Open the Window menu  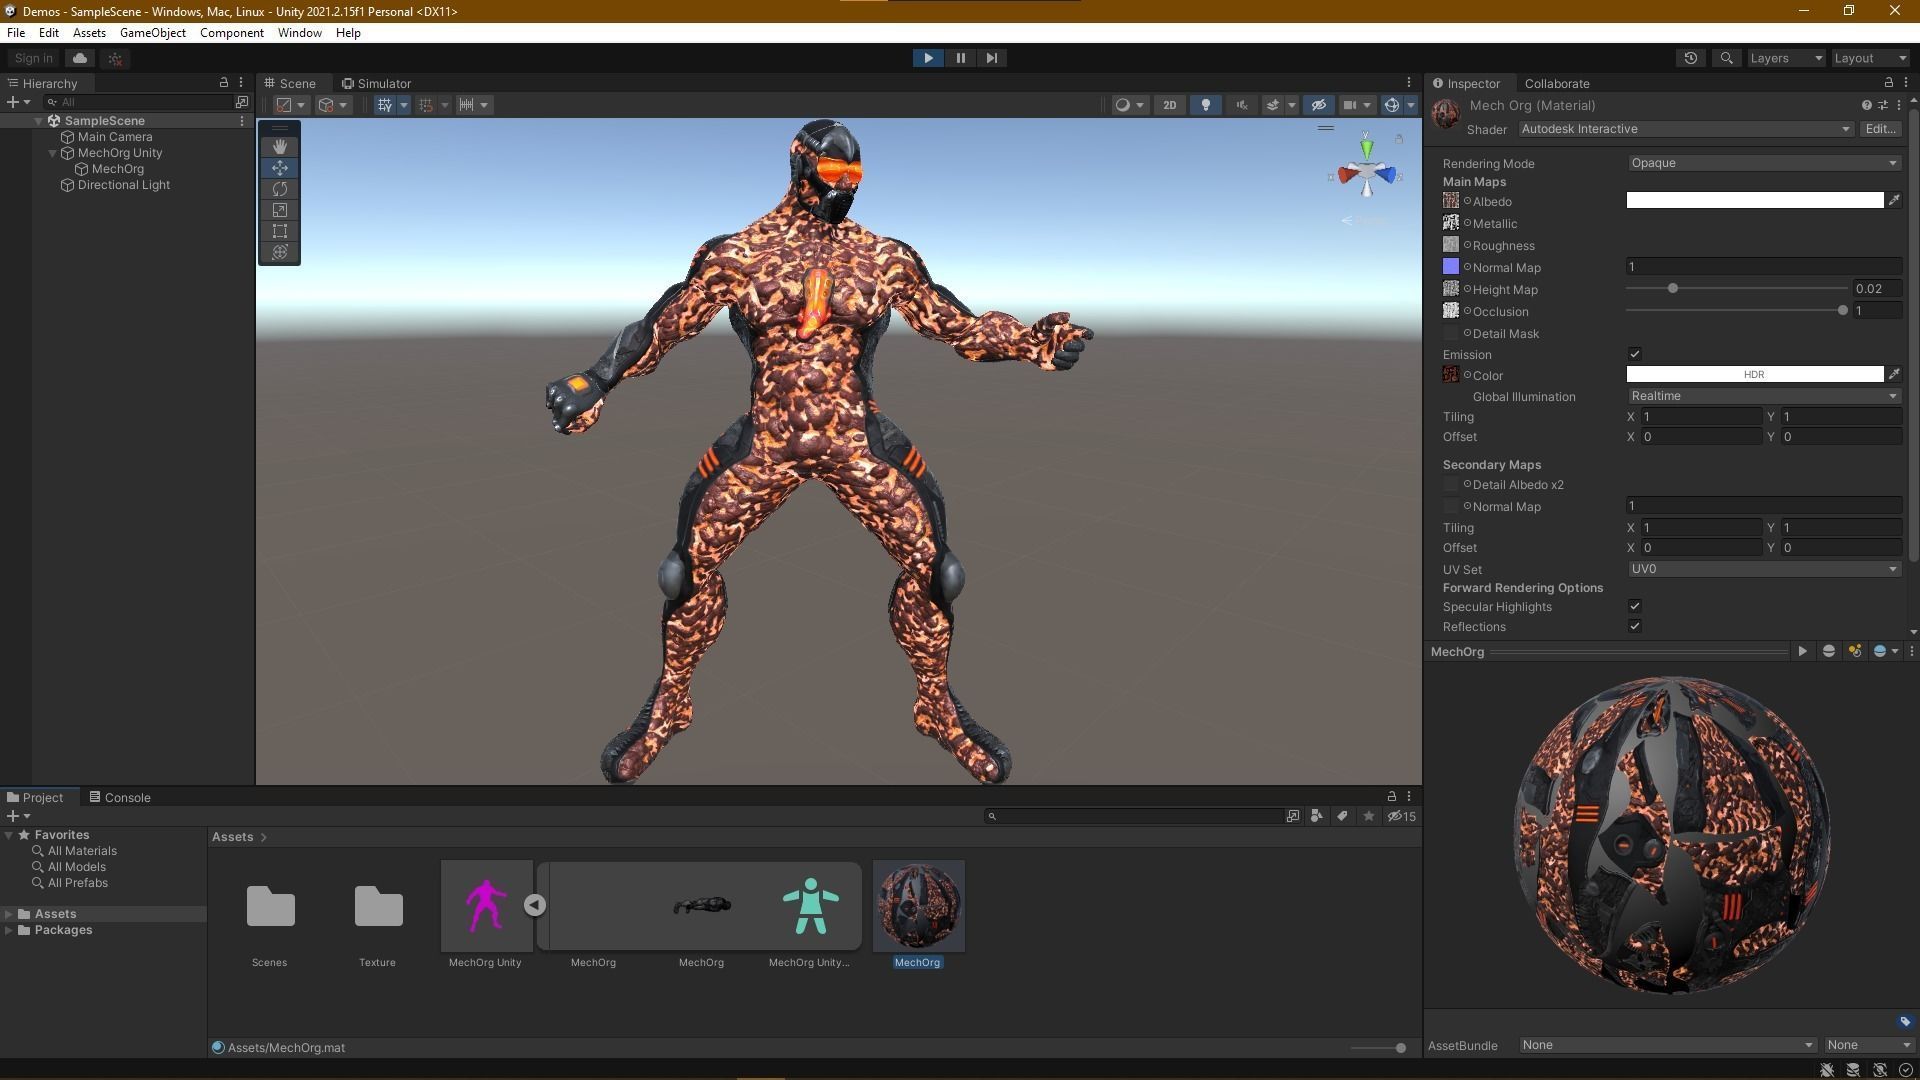[300, 33]
